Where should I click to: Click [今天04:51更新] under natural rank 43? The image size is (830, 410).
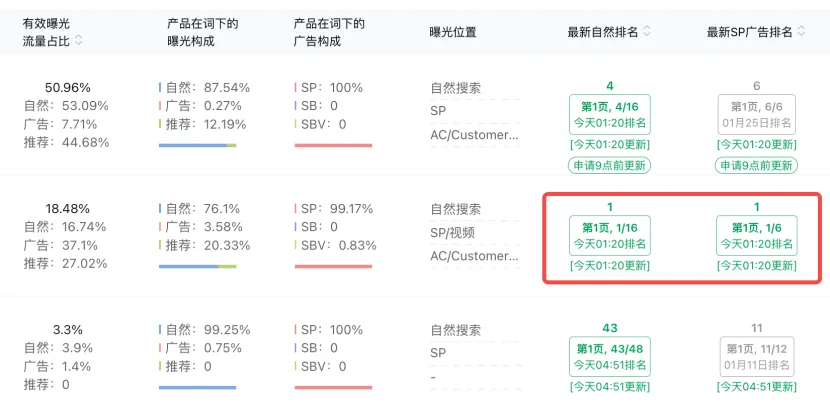[609, 387]
